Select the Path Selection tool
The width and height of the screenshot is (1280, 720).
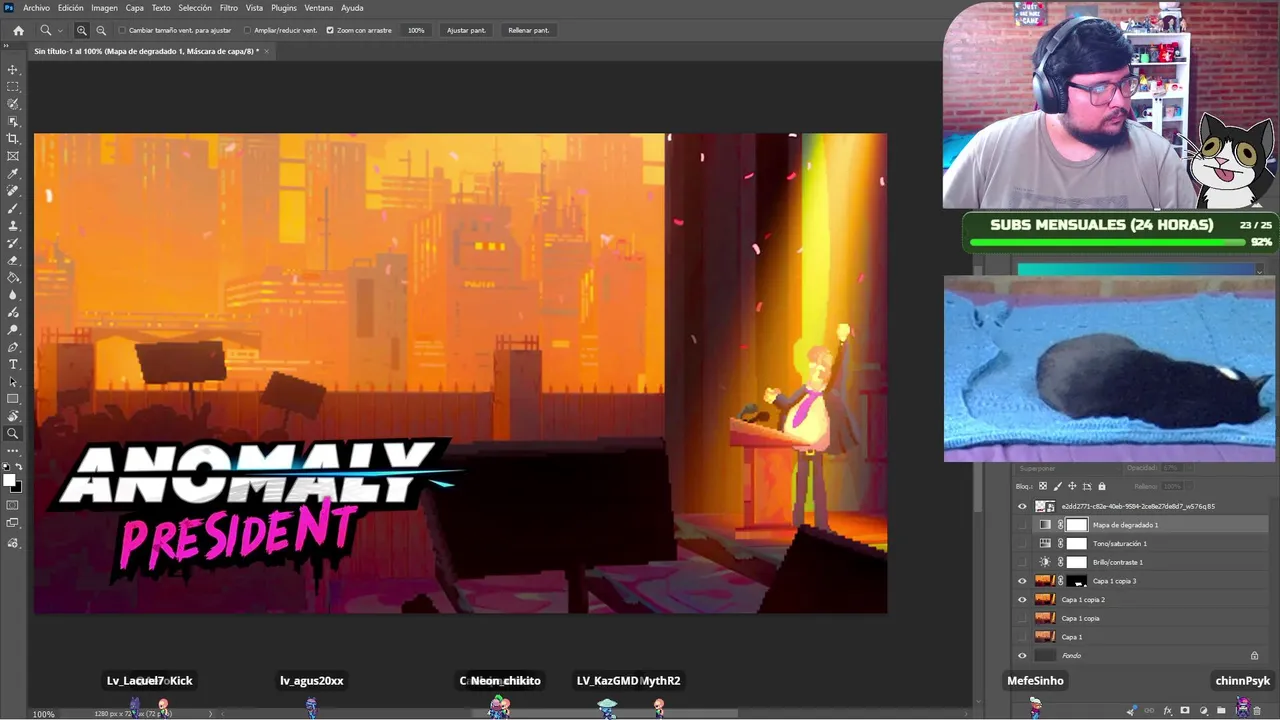pyautogui.click(x=13, y=382)
